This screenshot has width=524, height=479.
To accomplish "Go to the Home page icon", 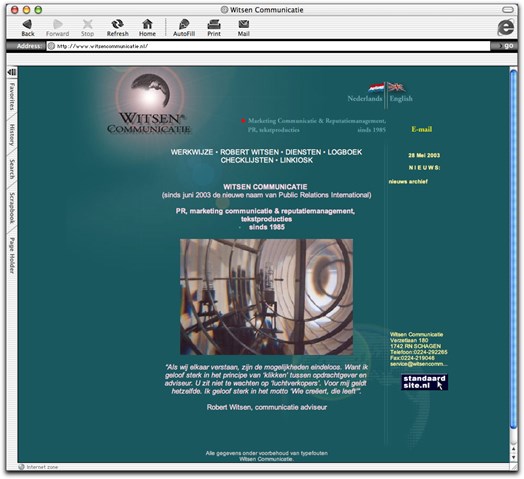I will click(147, 24).
